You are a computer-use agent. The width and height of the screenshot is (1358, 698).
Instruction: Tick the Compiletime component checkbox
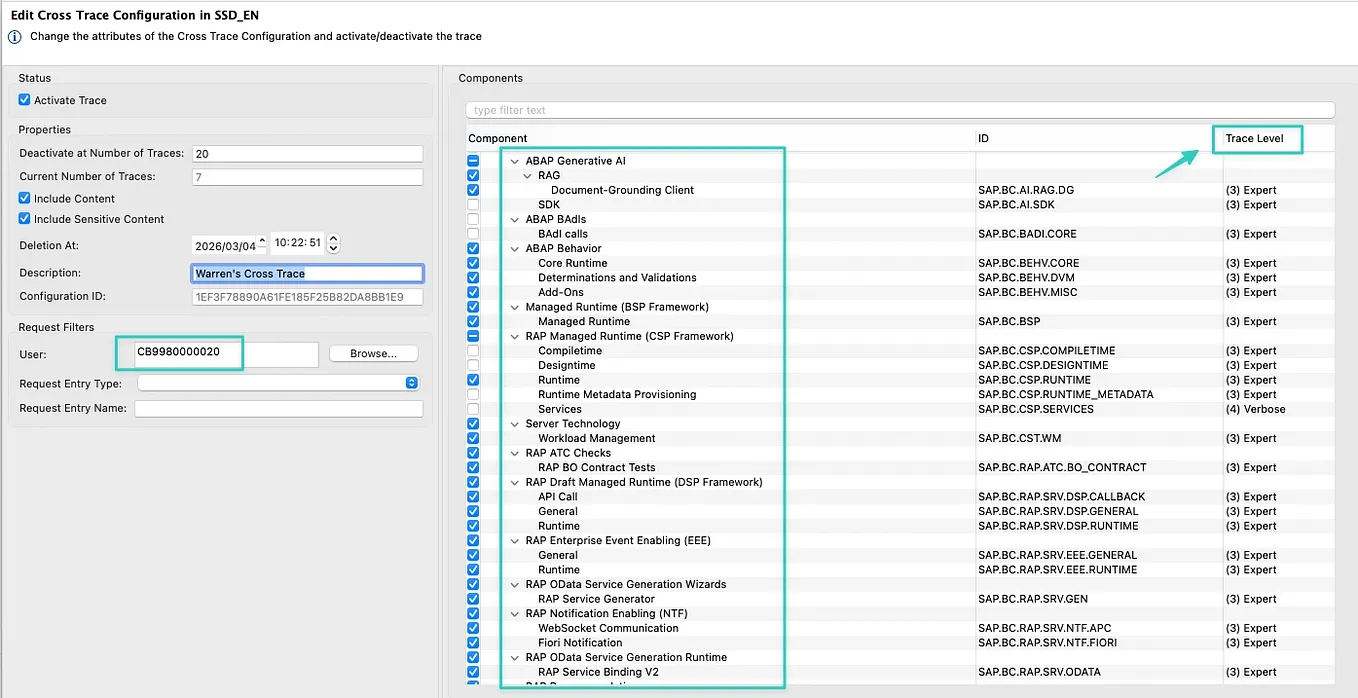(473, 351)
